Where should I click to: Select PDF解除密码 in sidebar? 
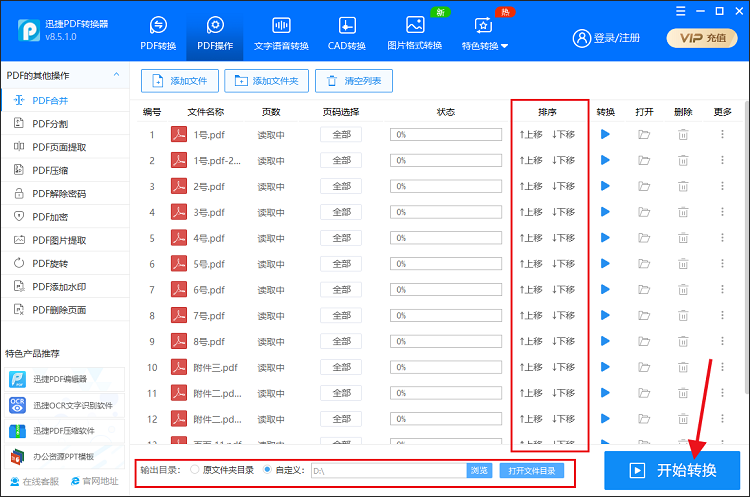click(x=65, y=194)
